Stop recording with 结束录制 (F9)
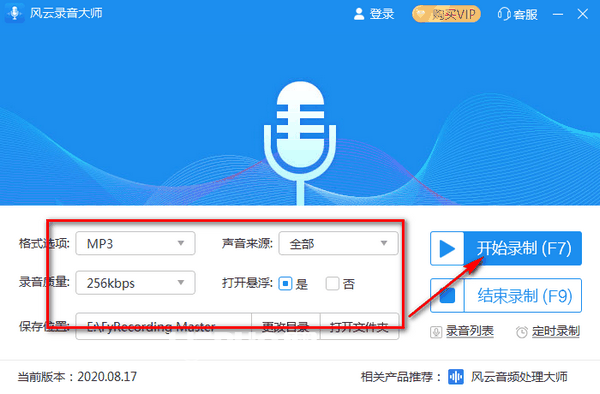Viewport: 600px width, 394px height. pyautogui.click(x=506, y=295)
